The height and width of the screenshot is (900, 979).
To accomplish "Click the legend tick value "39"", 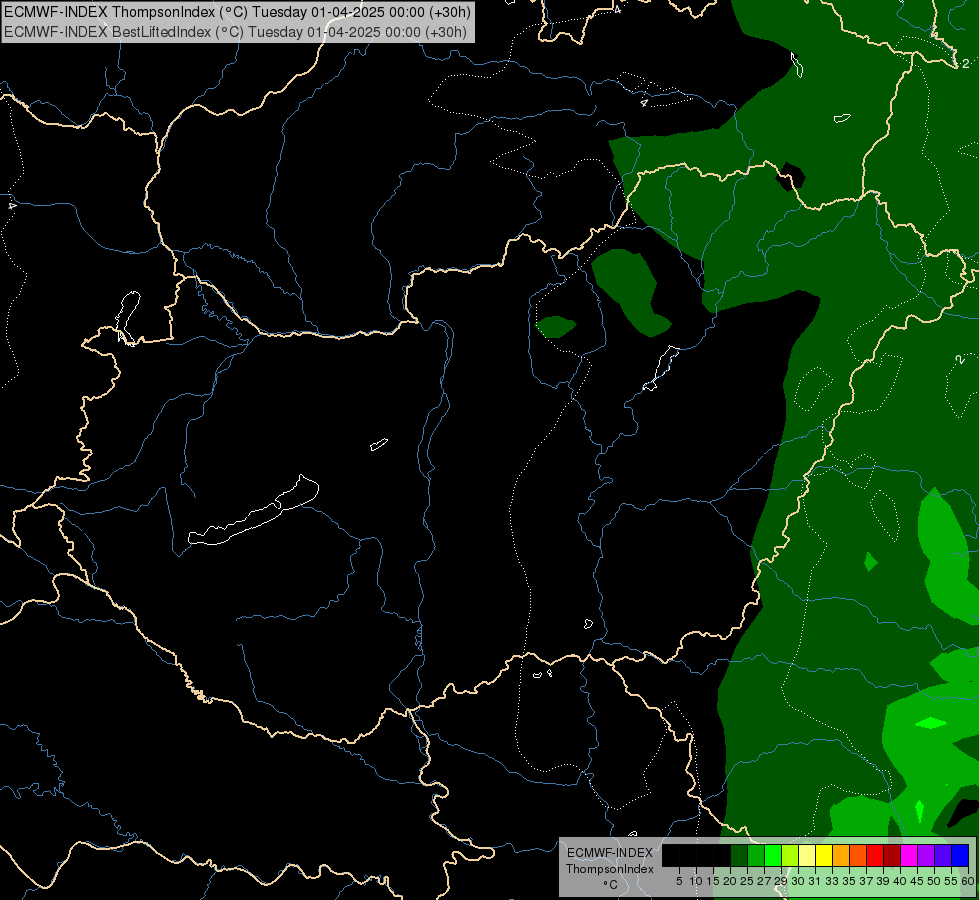I will 883,881.
